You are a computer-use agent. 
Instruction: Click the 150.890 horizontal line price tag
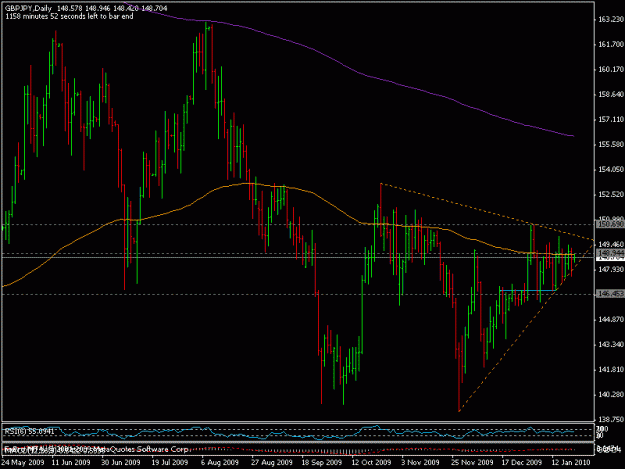tap(610, 225)
